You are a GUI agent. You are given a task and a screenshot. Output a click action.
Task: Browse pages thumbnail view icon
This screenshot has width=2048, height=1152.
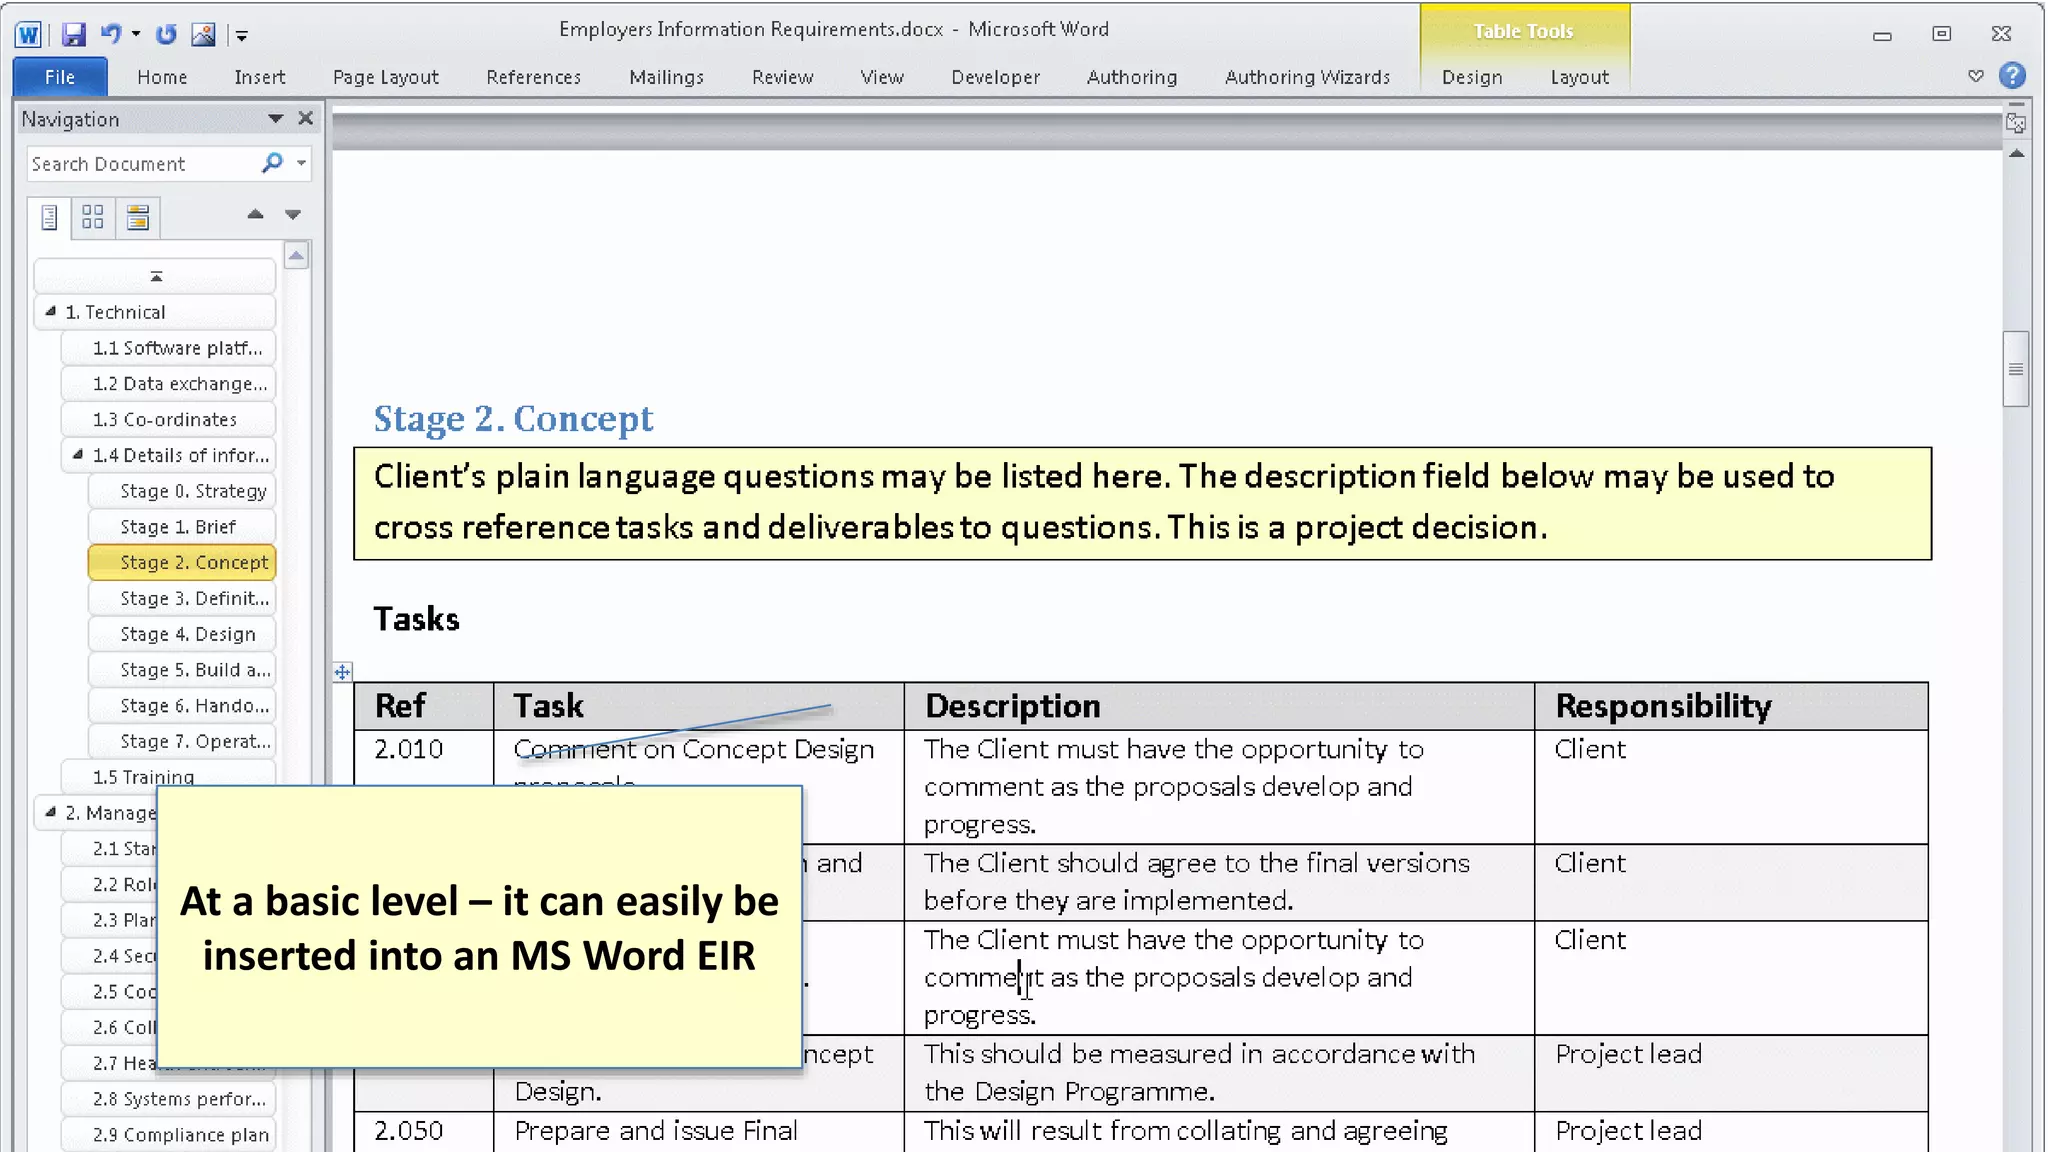point(93,217)
